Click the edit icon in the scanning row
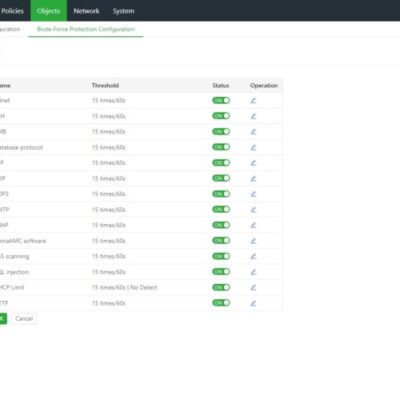 [253, 256]
